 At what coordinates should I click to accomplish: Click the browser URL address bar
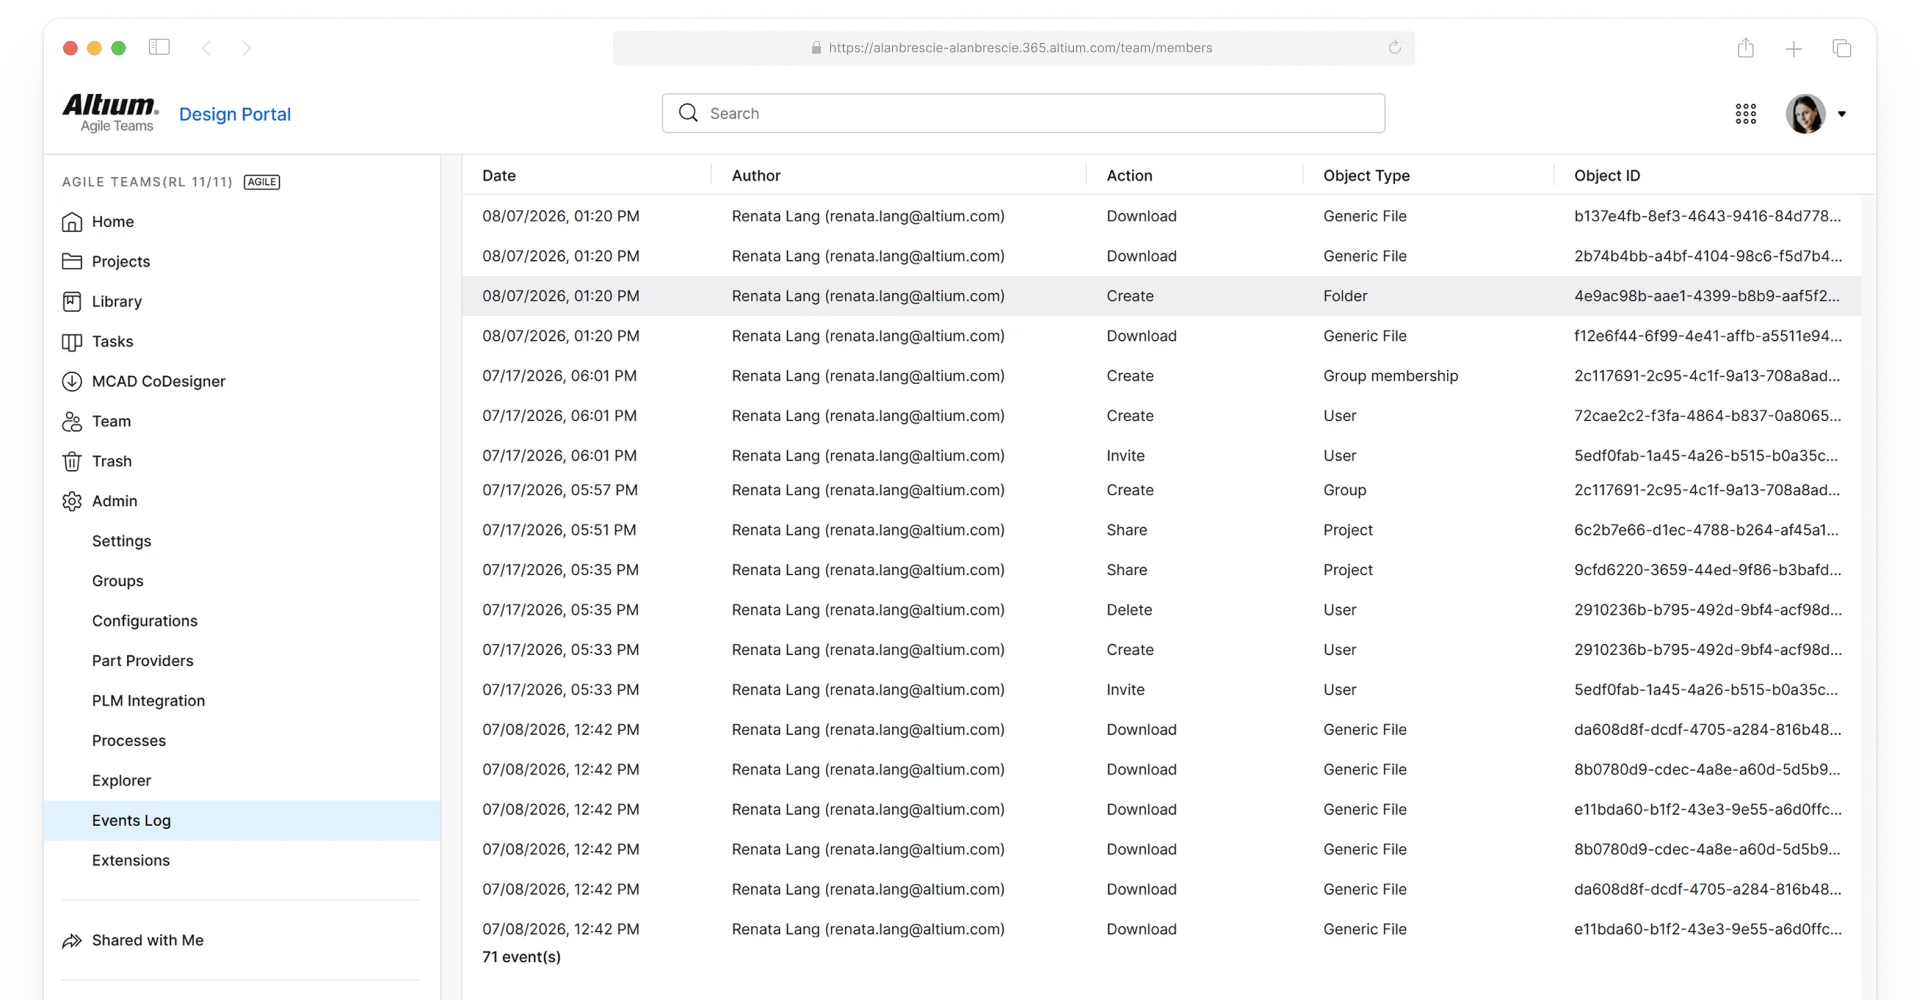point(1013,48)
